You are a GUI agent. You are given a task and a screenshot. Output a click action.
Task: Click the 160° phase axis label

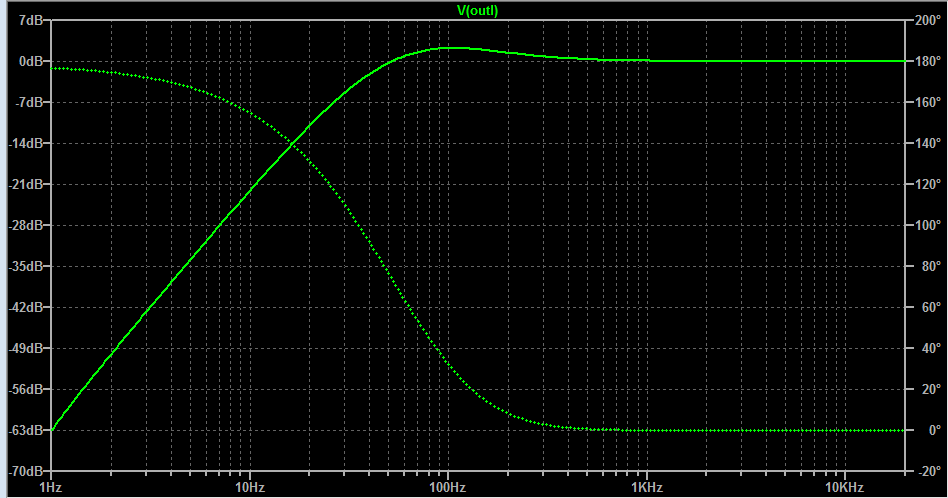(x=927, y=103)
